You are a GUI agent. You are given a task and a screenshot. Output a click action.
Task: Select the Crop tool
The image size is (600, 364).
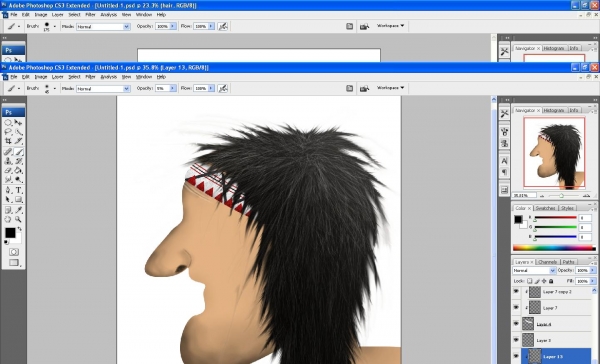(8, 142)
